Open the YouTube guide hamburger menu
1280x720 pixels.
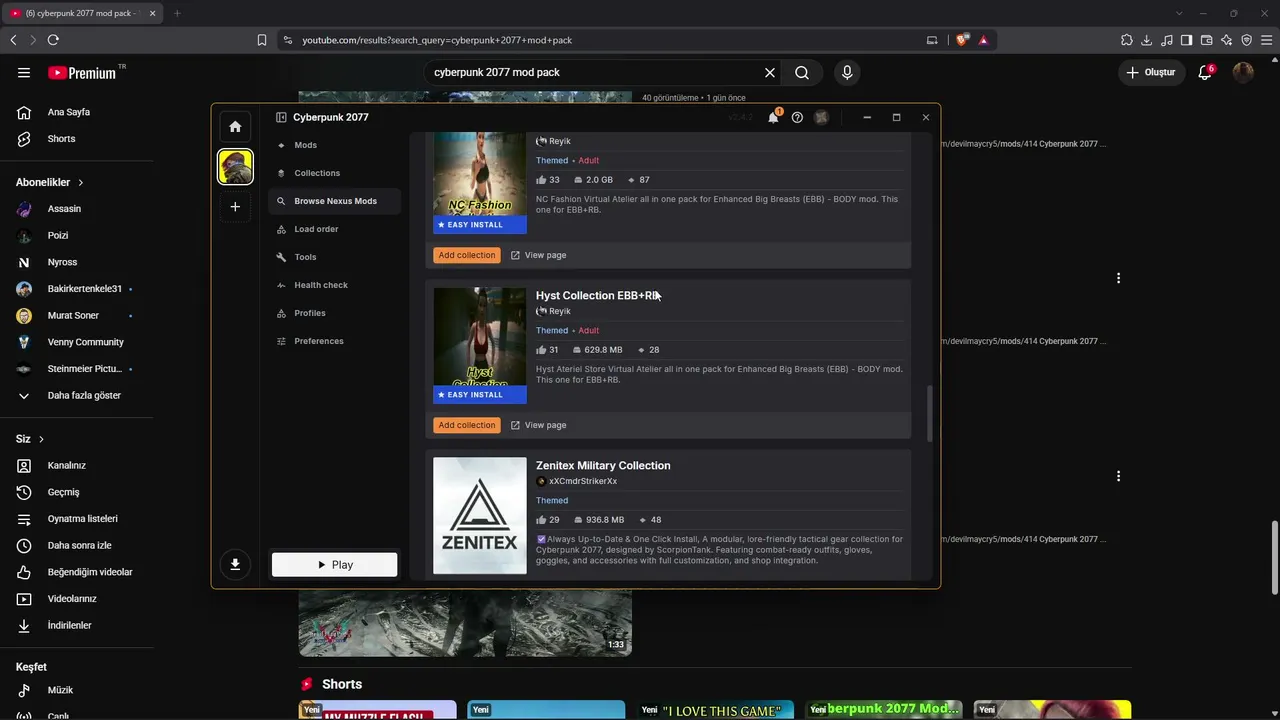tap(24, 72)
